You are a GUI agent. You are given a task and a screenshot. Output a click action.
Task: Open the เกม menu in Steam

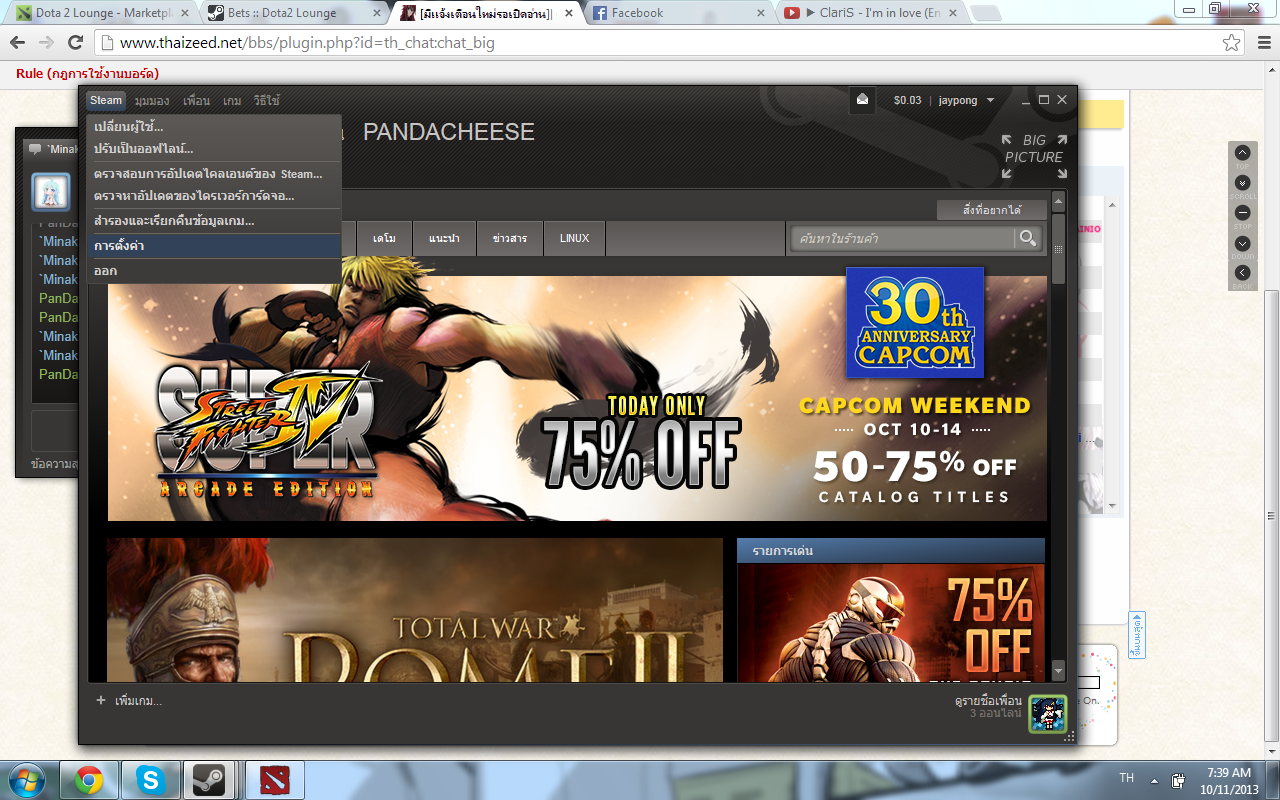click(x=232, y=101)
